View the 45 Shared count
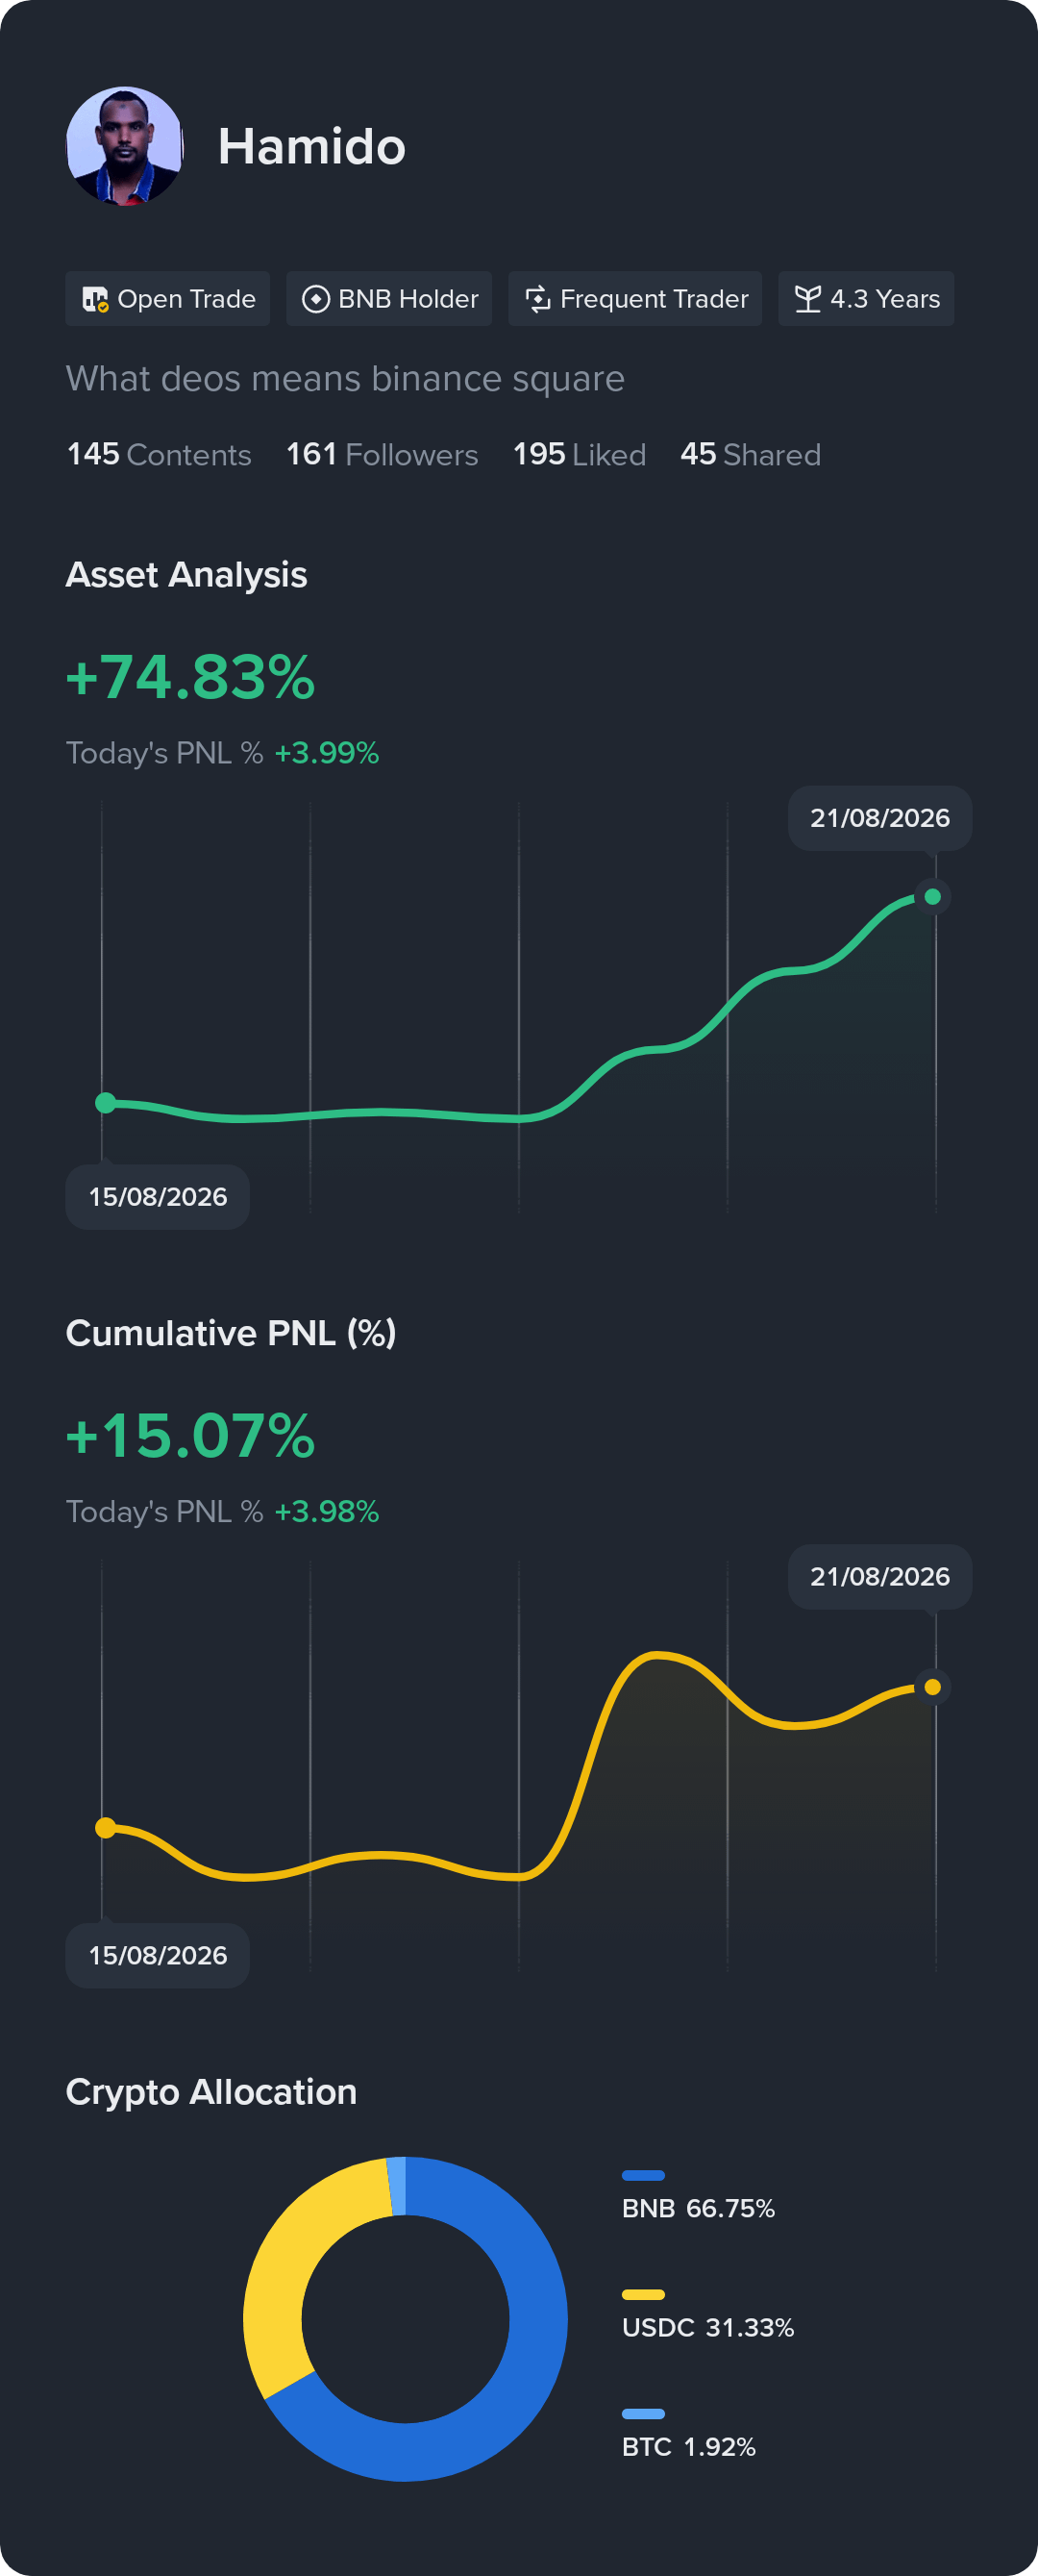Screen dimensions: 1038x2576 (x=750, y=455)
